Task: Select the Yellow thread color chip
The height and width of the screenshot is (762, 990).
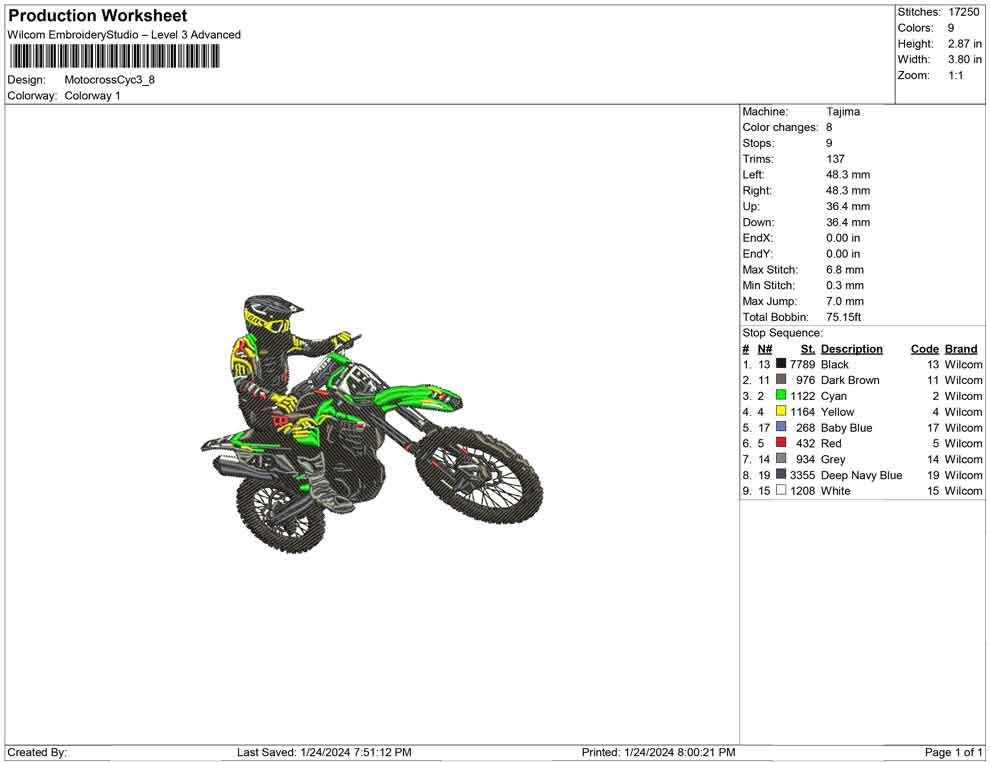Action: [781, 412]
